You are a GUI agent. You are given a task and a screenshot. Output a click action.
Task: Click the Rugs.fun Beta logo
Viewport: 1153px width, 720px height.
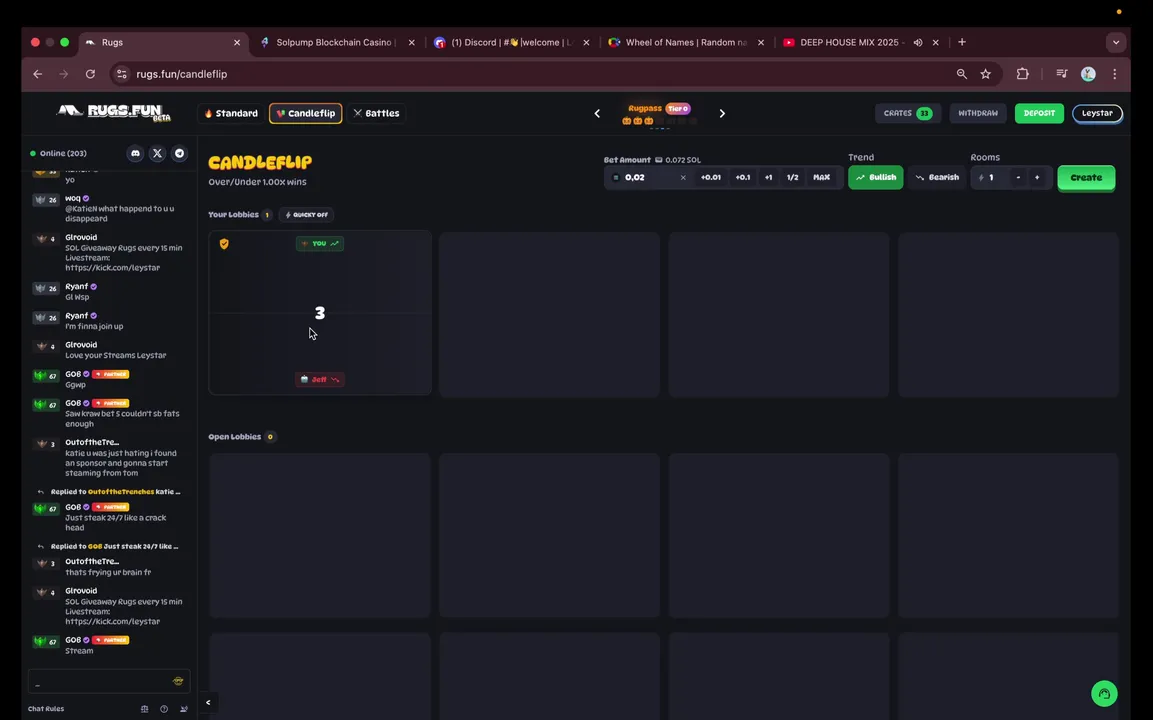tap(114, 112)
